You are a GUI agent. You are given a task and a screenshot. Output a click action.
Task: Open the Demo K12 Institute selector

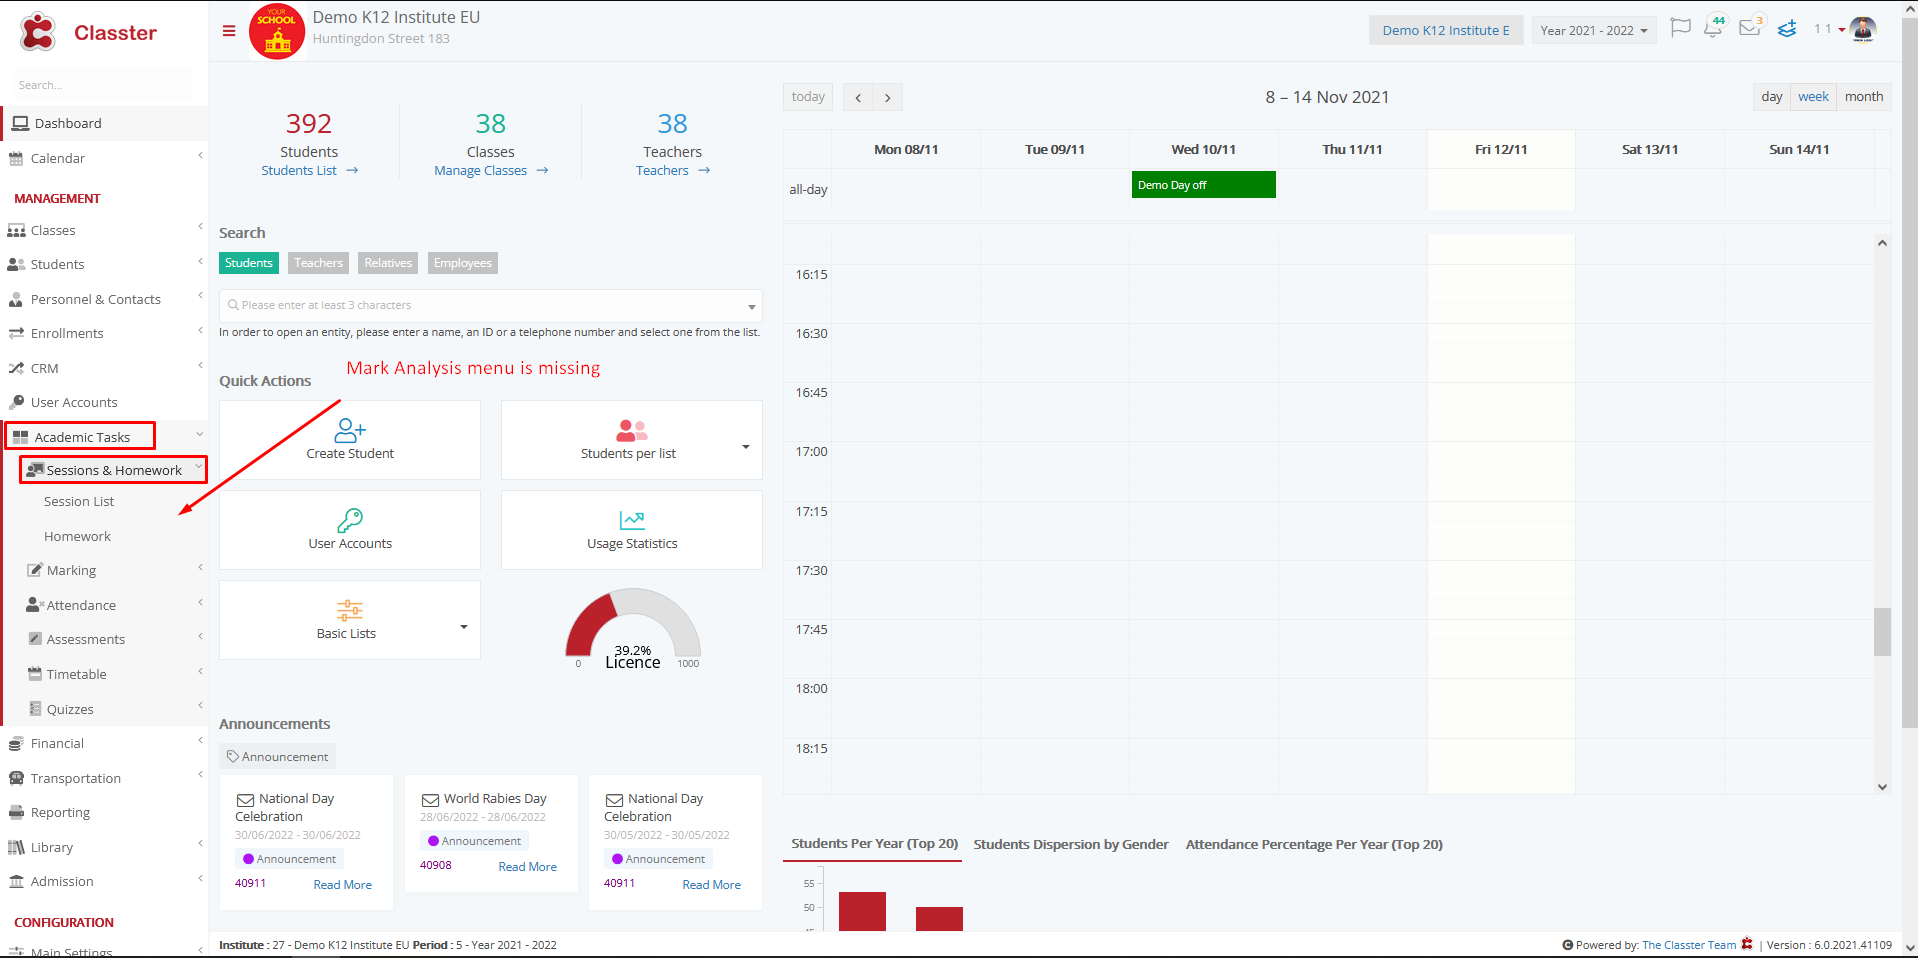point(1446,30)
